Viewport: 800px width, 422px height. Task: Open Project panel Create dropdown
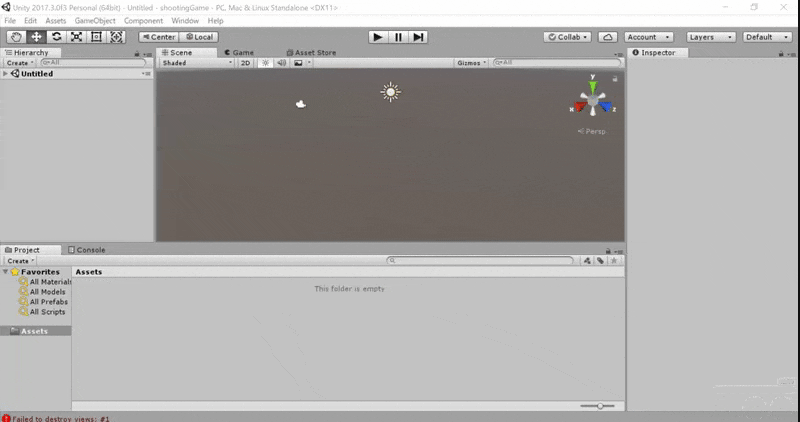tap(19, 261)
